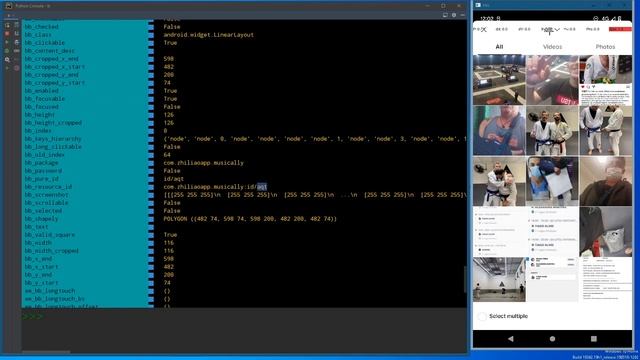Click the settings gear in Python Console toolbar
640x360 pixels.
453,15
